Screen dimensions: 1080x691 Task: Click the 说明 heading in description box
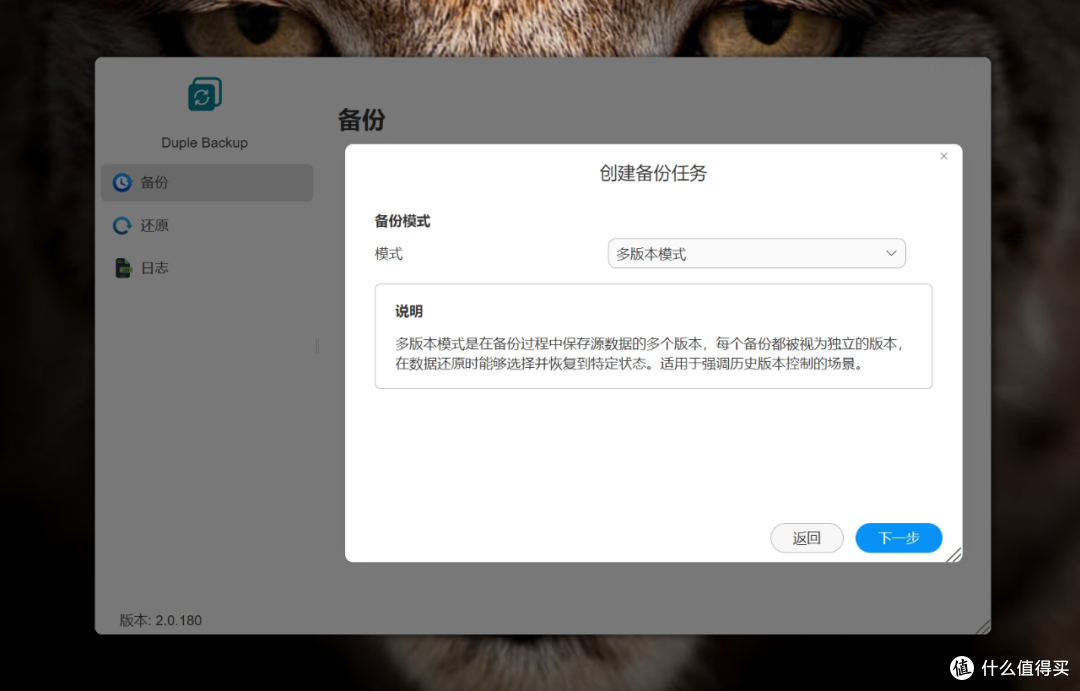pos(409,311)
